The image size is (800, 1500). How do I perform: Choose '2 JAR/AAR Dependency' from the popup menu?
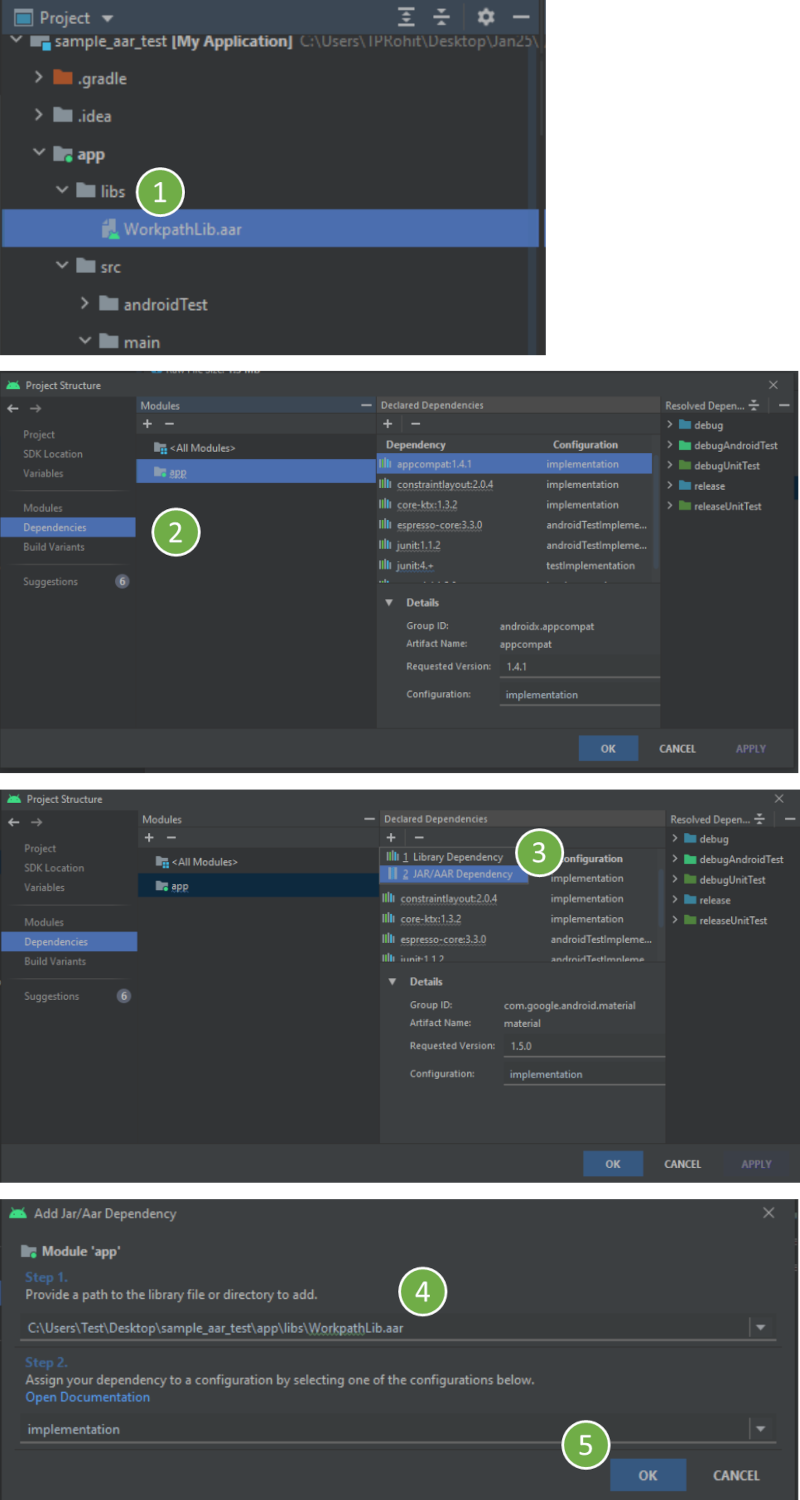[454, 874]
